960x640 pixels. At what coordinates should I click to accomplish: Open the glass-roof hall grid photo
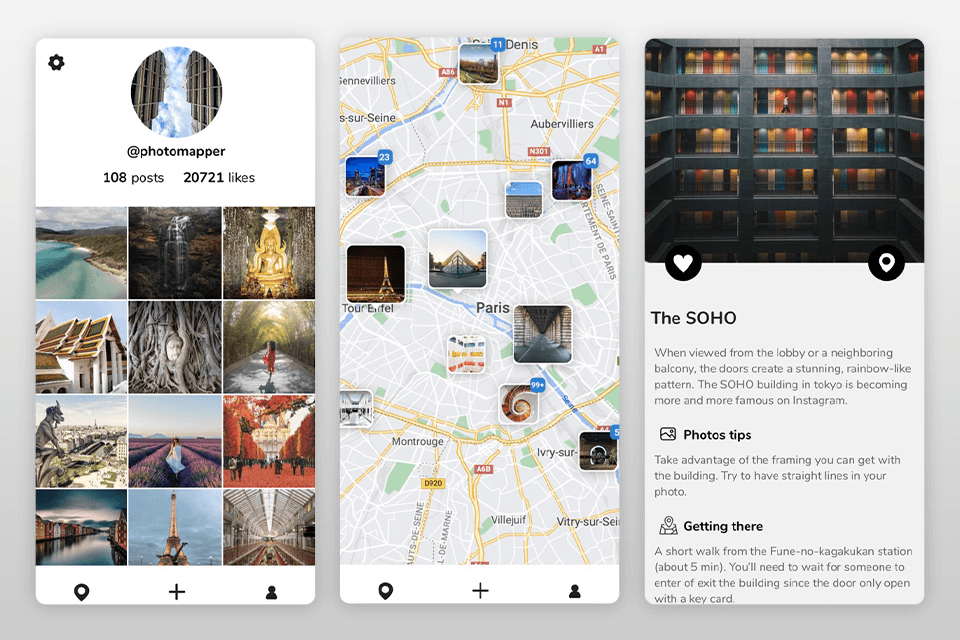pyautogui.click(x=269, y=527)
